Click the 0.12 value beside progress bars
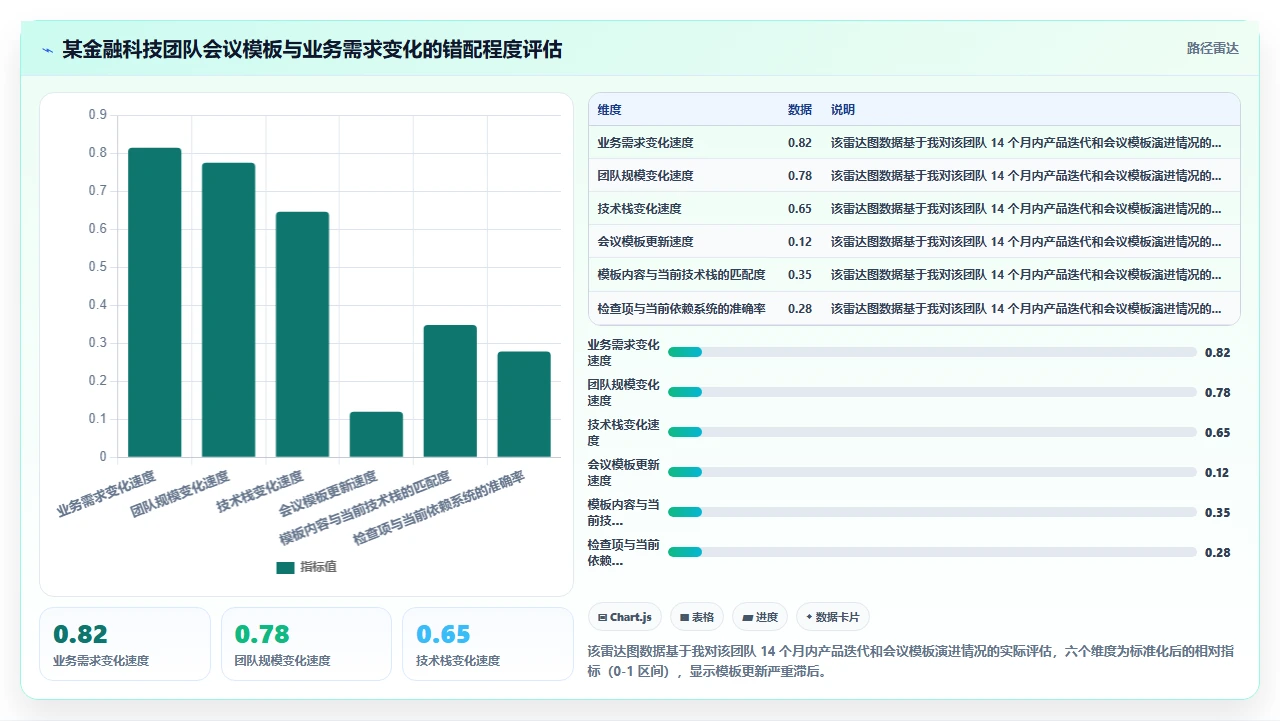 [x=1217, y=472]
